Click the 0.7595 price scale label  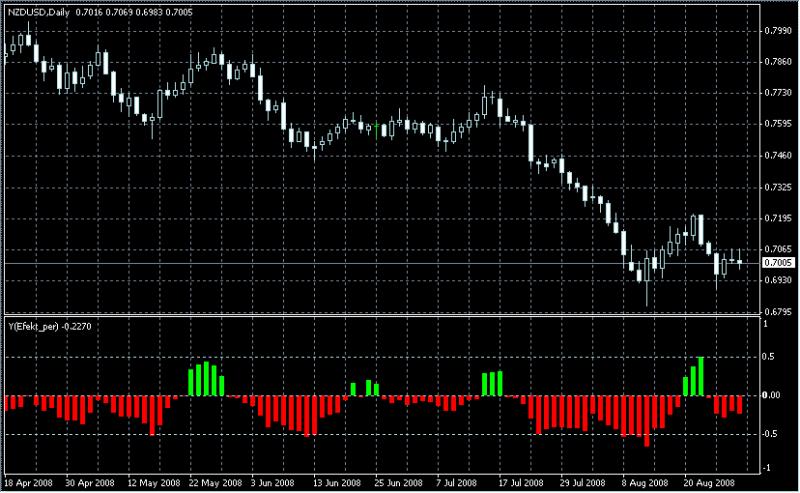(x=778, y=124)
